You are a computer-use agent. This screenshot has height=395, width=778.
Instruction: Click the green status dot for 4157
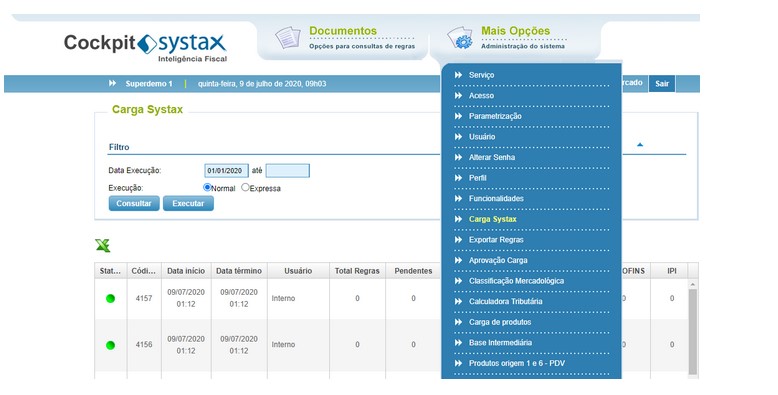point(111,298)
